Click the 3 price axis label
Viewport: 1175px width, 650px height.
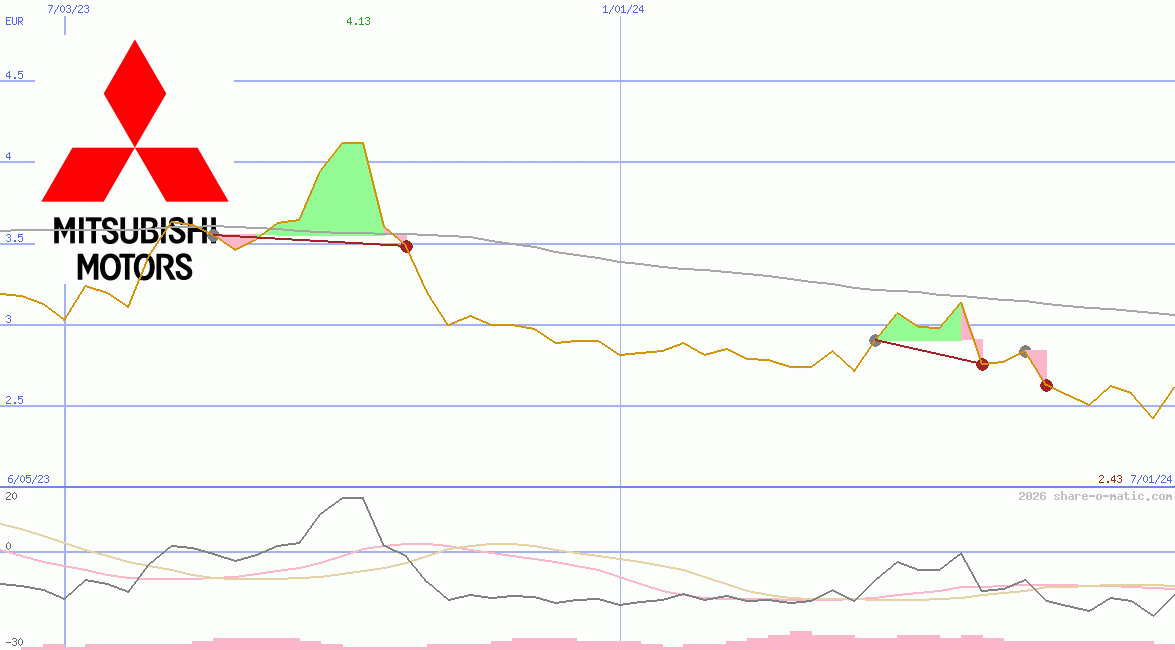(9, 319)
